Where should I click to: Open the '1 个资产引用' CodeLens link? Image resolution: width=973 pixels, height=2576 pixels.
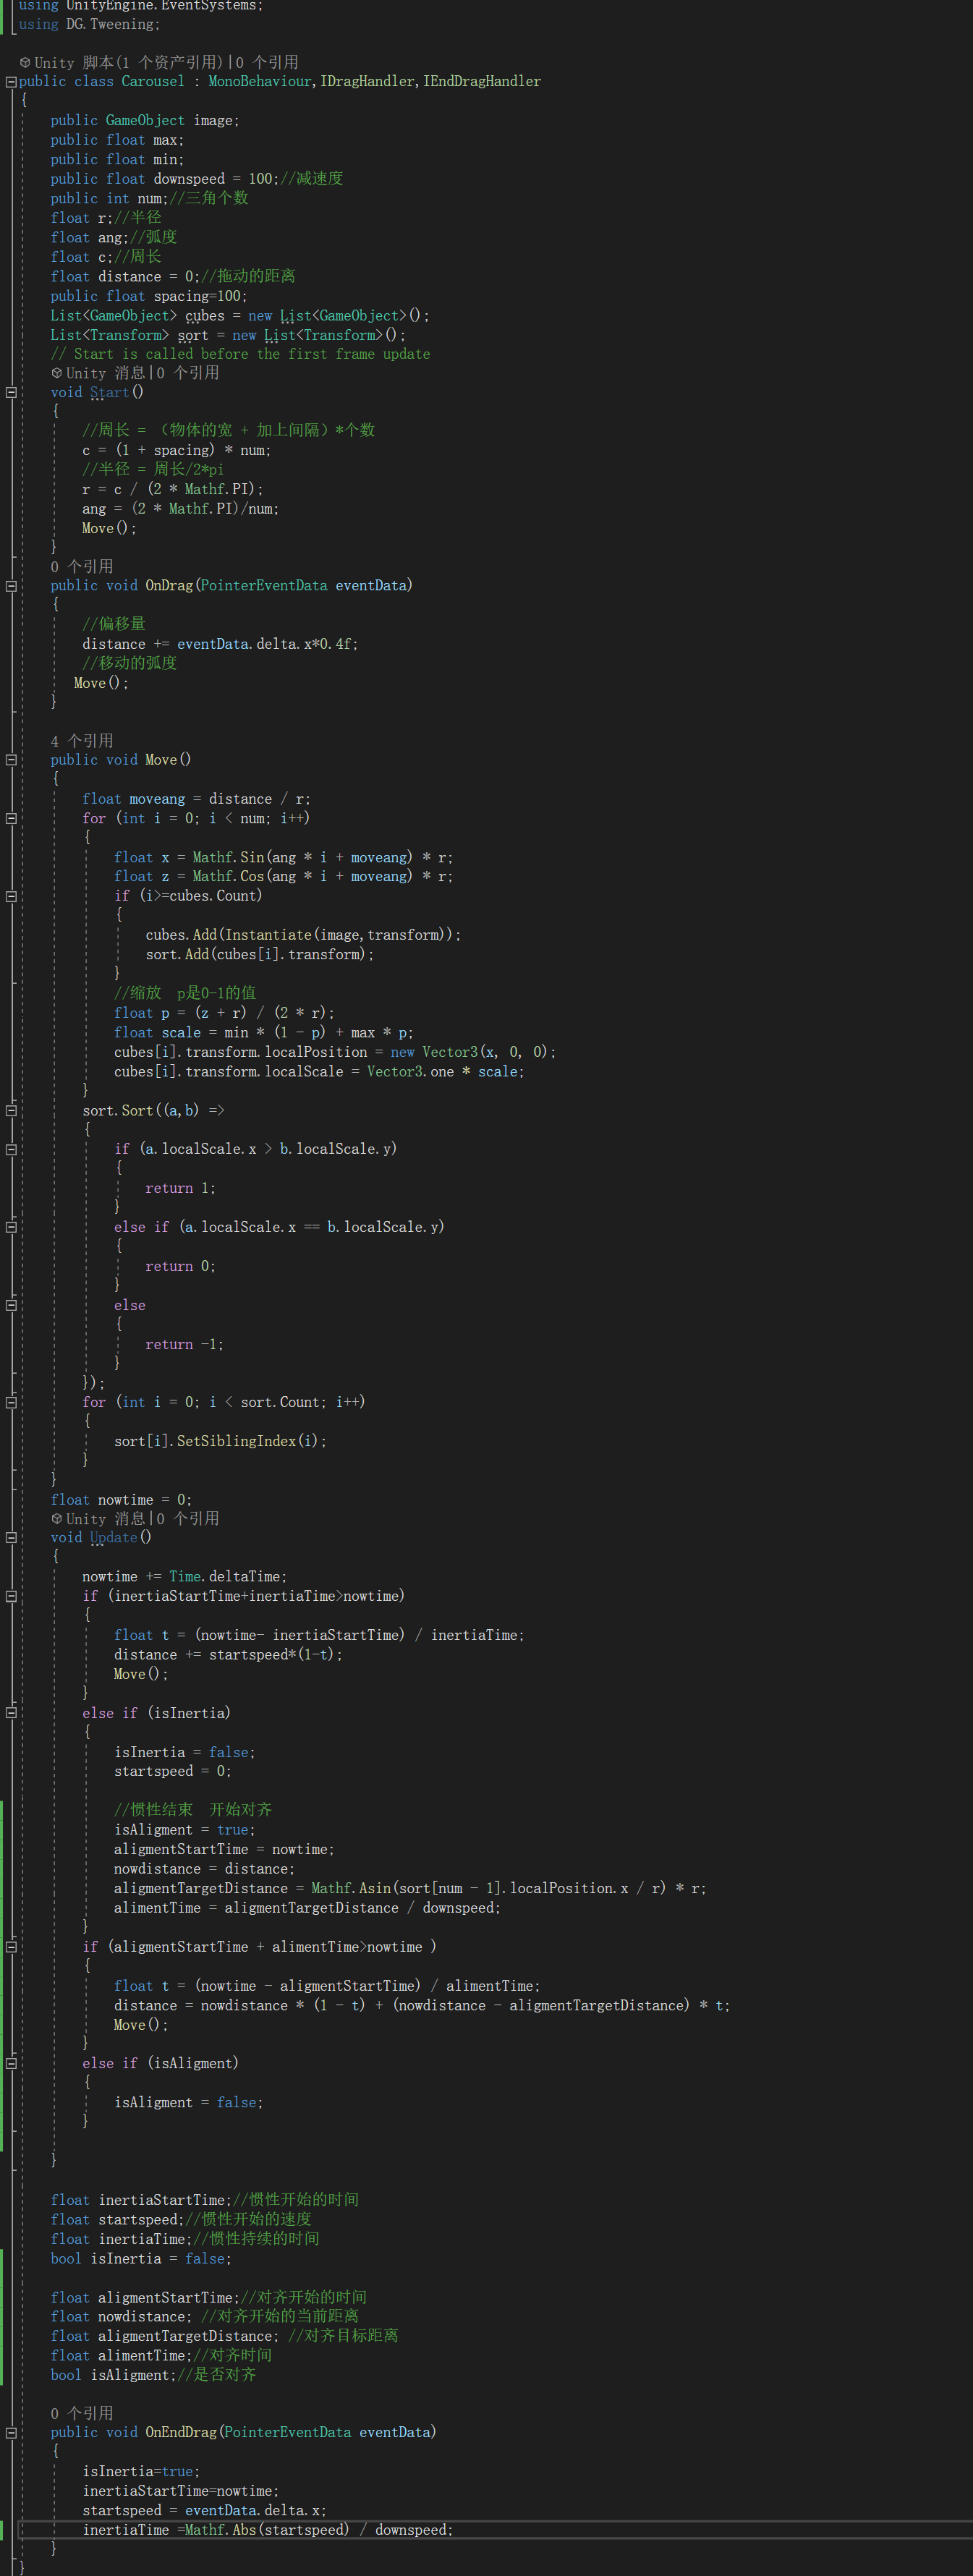click(x=170, y=63)
